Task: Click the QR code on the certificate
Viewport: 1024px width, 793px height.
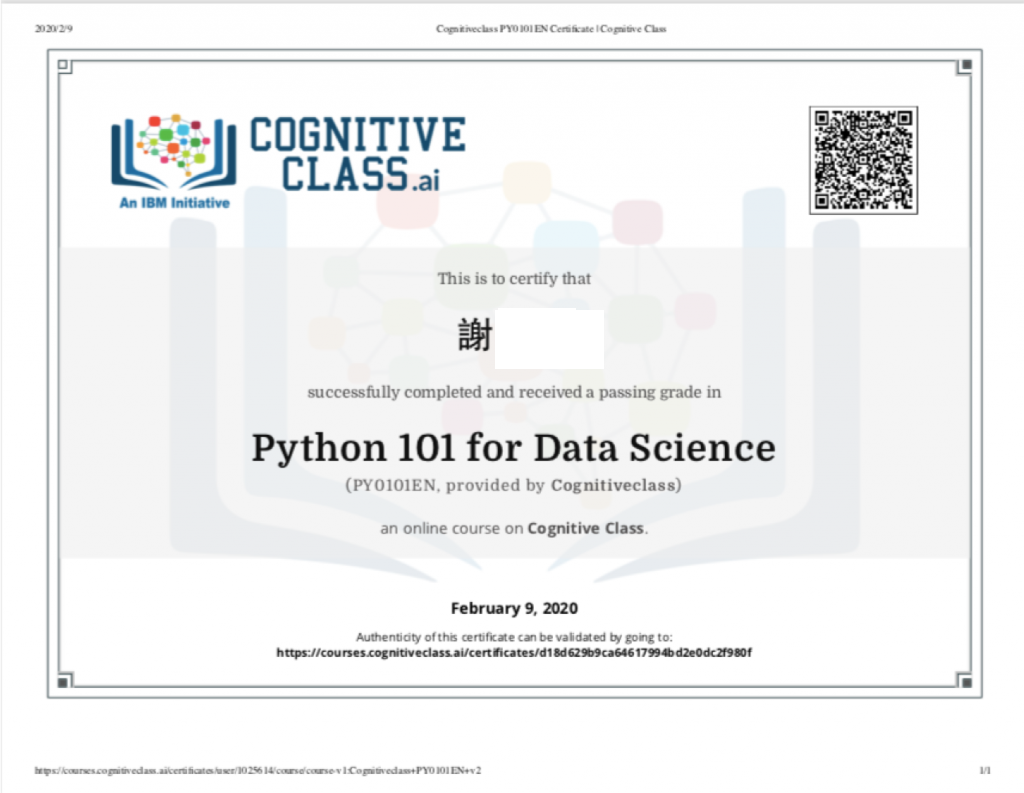Action: click(x=863, y=160)
